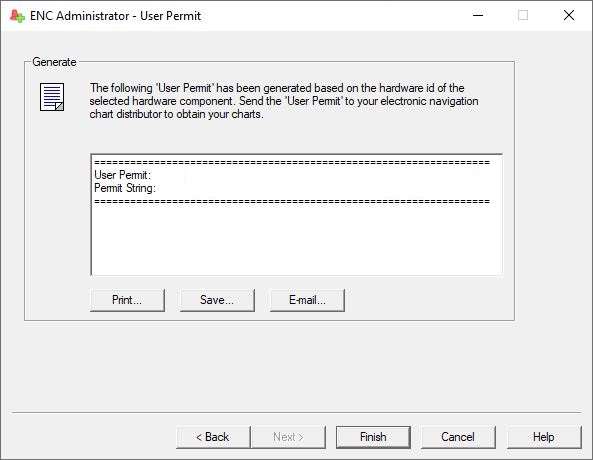Place cursor on the 'Permit String:' line
The image size is (593, 460).
click(x=125, y=188)
